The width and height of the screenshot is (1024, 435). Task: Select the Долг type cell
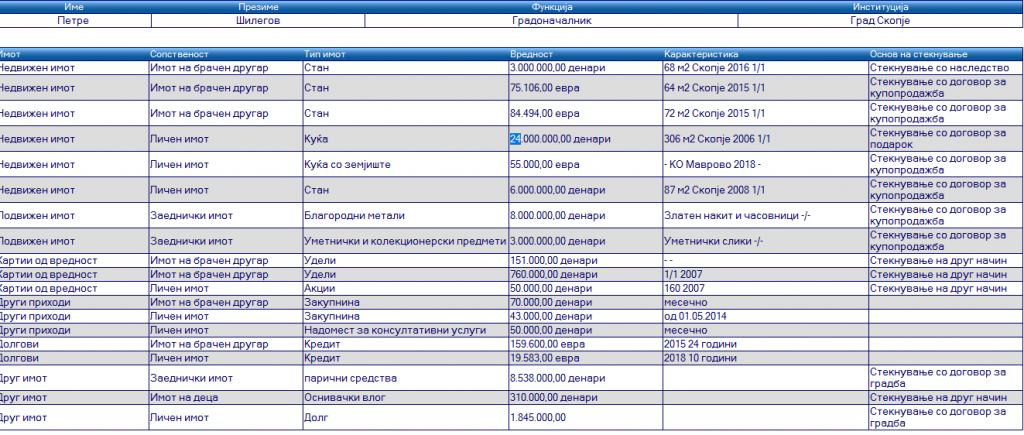pyautogui.click(x=406, y=417)
